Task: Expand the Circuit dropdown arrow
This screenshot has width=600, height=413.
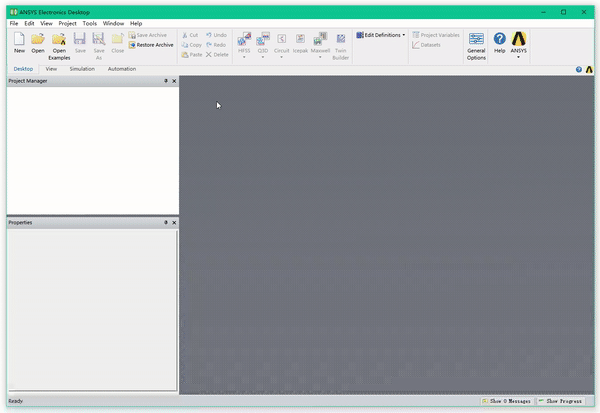Action: [x=281, y=57]
